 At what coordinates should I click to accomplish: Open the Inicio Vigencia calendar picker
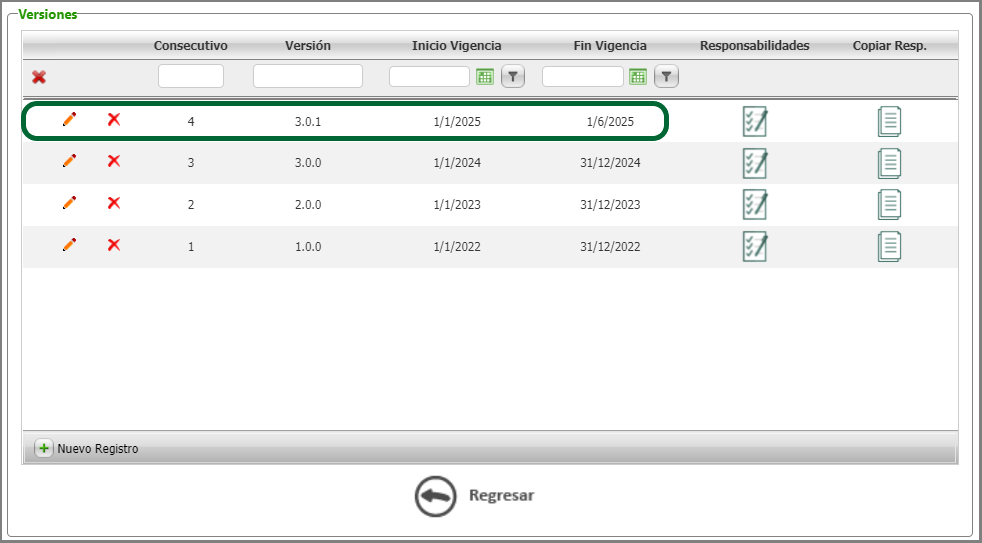[x=485, y=77]
